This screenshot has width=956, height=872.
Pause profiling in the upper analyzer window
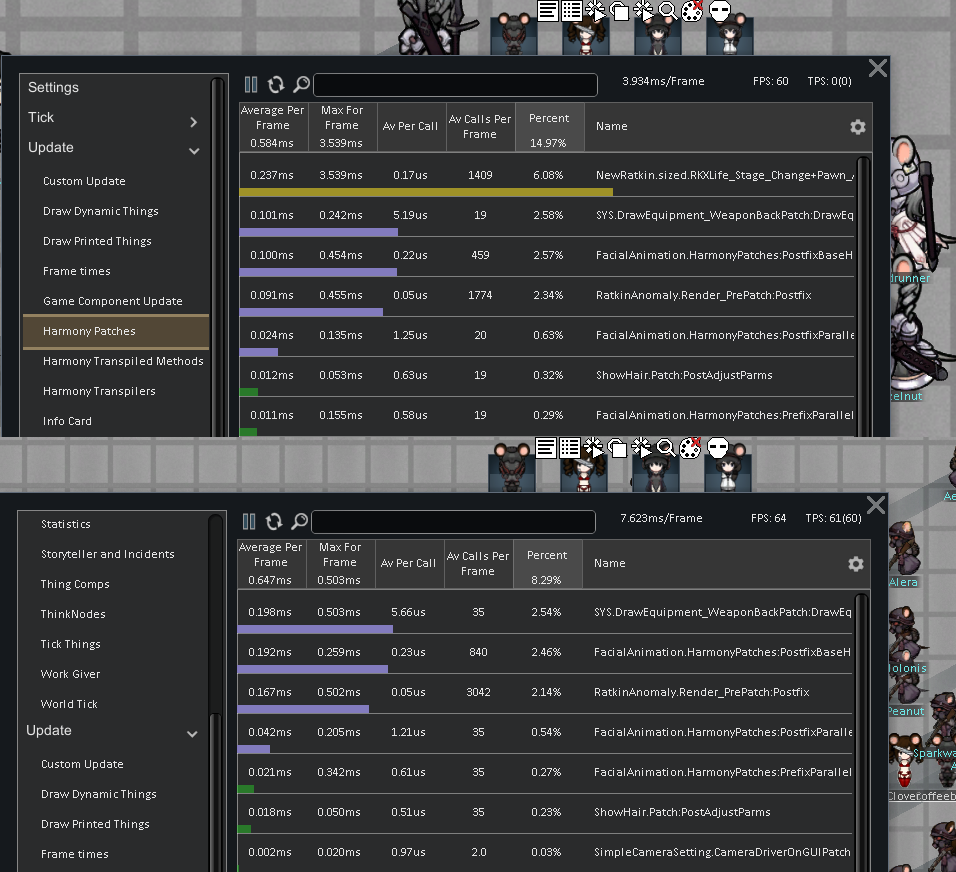251,85
